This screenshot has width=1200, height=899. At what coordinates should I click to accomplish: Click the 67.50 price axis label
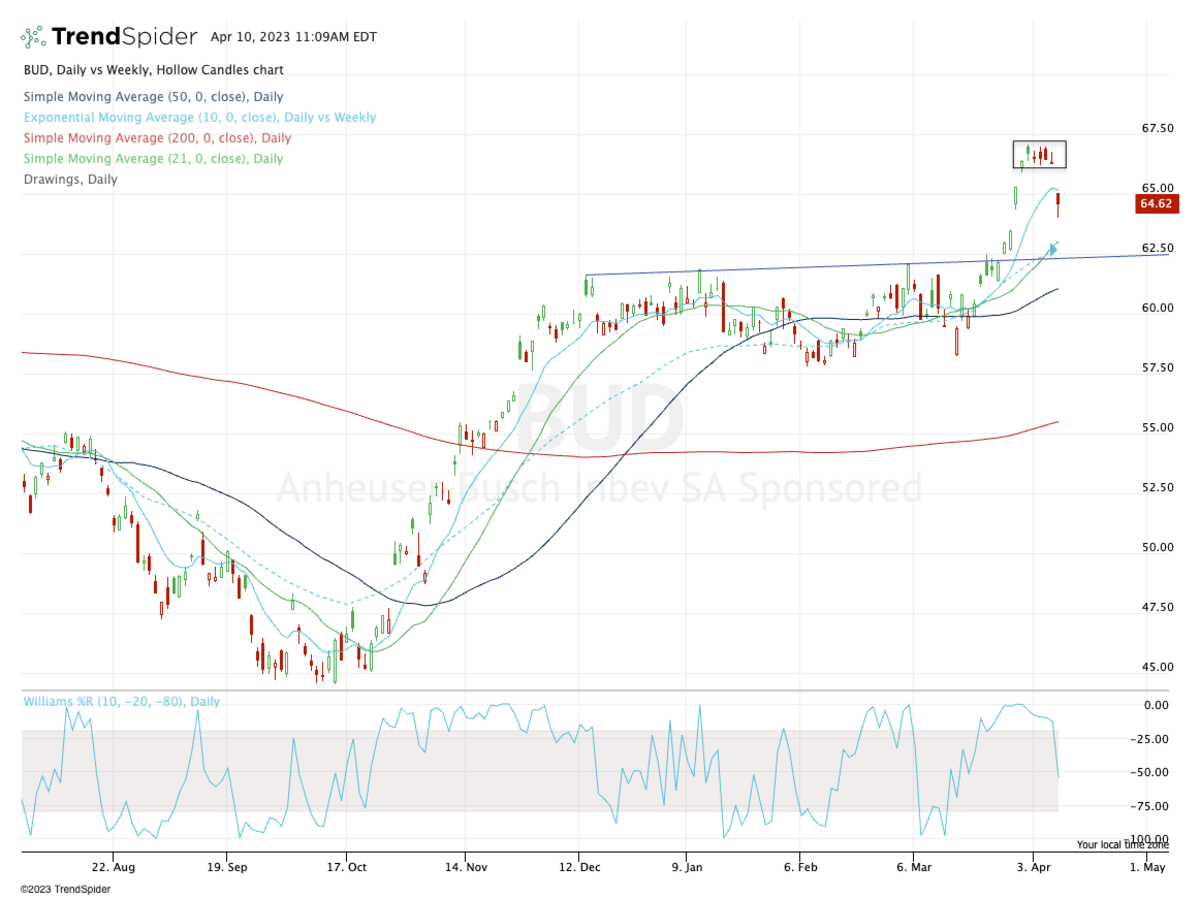pyautogui.click(x=1158, y=128)
